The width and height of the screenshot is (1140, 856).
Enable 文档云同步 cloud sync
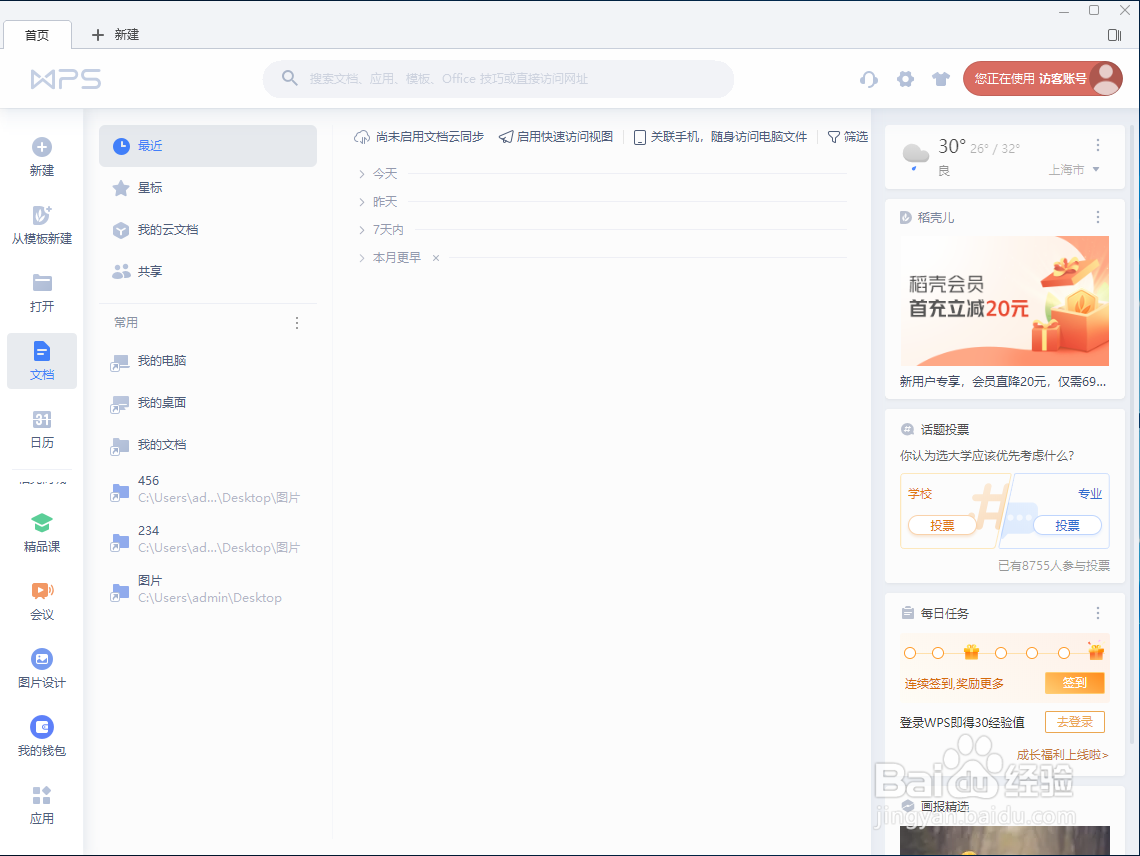420,137
